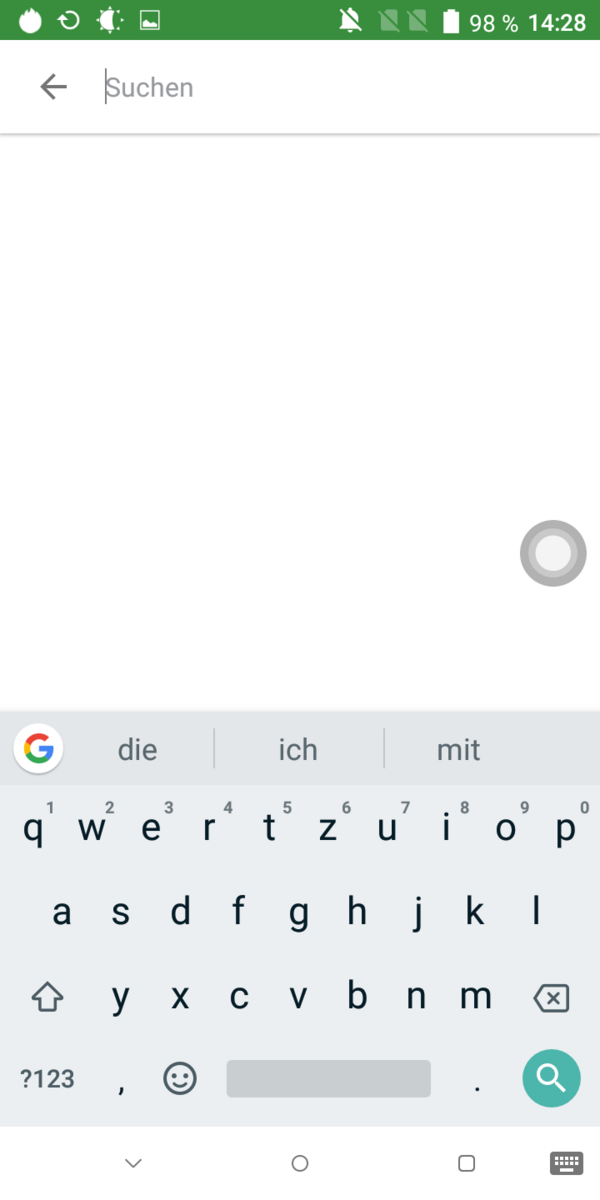Tap the floating gray assistive circle
The width and height of the screenshot is (600, 1200).
pyautogui.click(x=553, y=552)
